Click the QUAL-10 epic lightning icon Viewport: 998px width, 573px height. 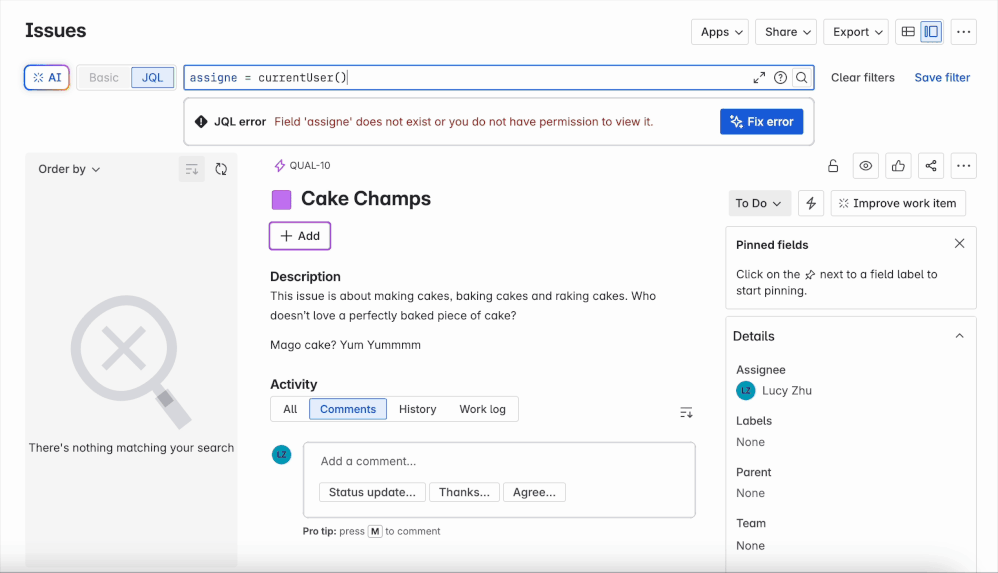tap(279, 166)
